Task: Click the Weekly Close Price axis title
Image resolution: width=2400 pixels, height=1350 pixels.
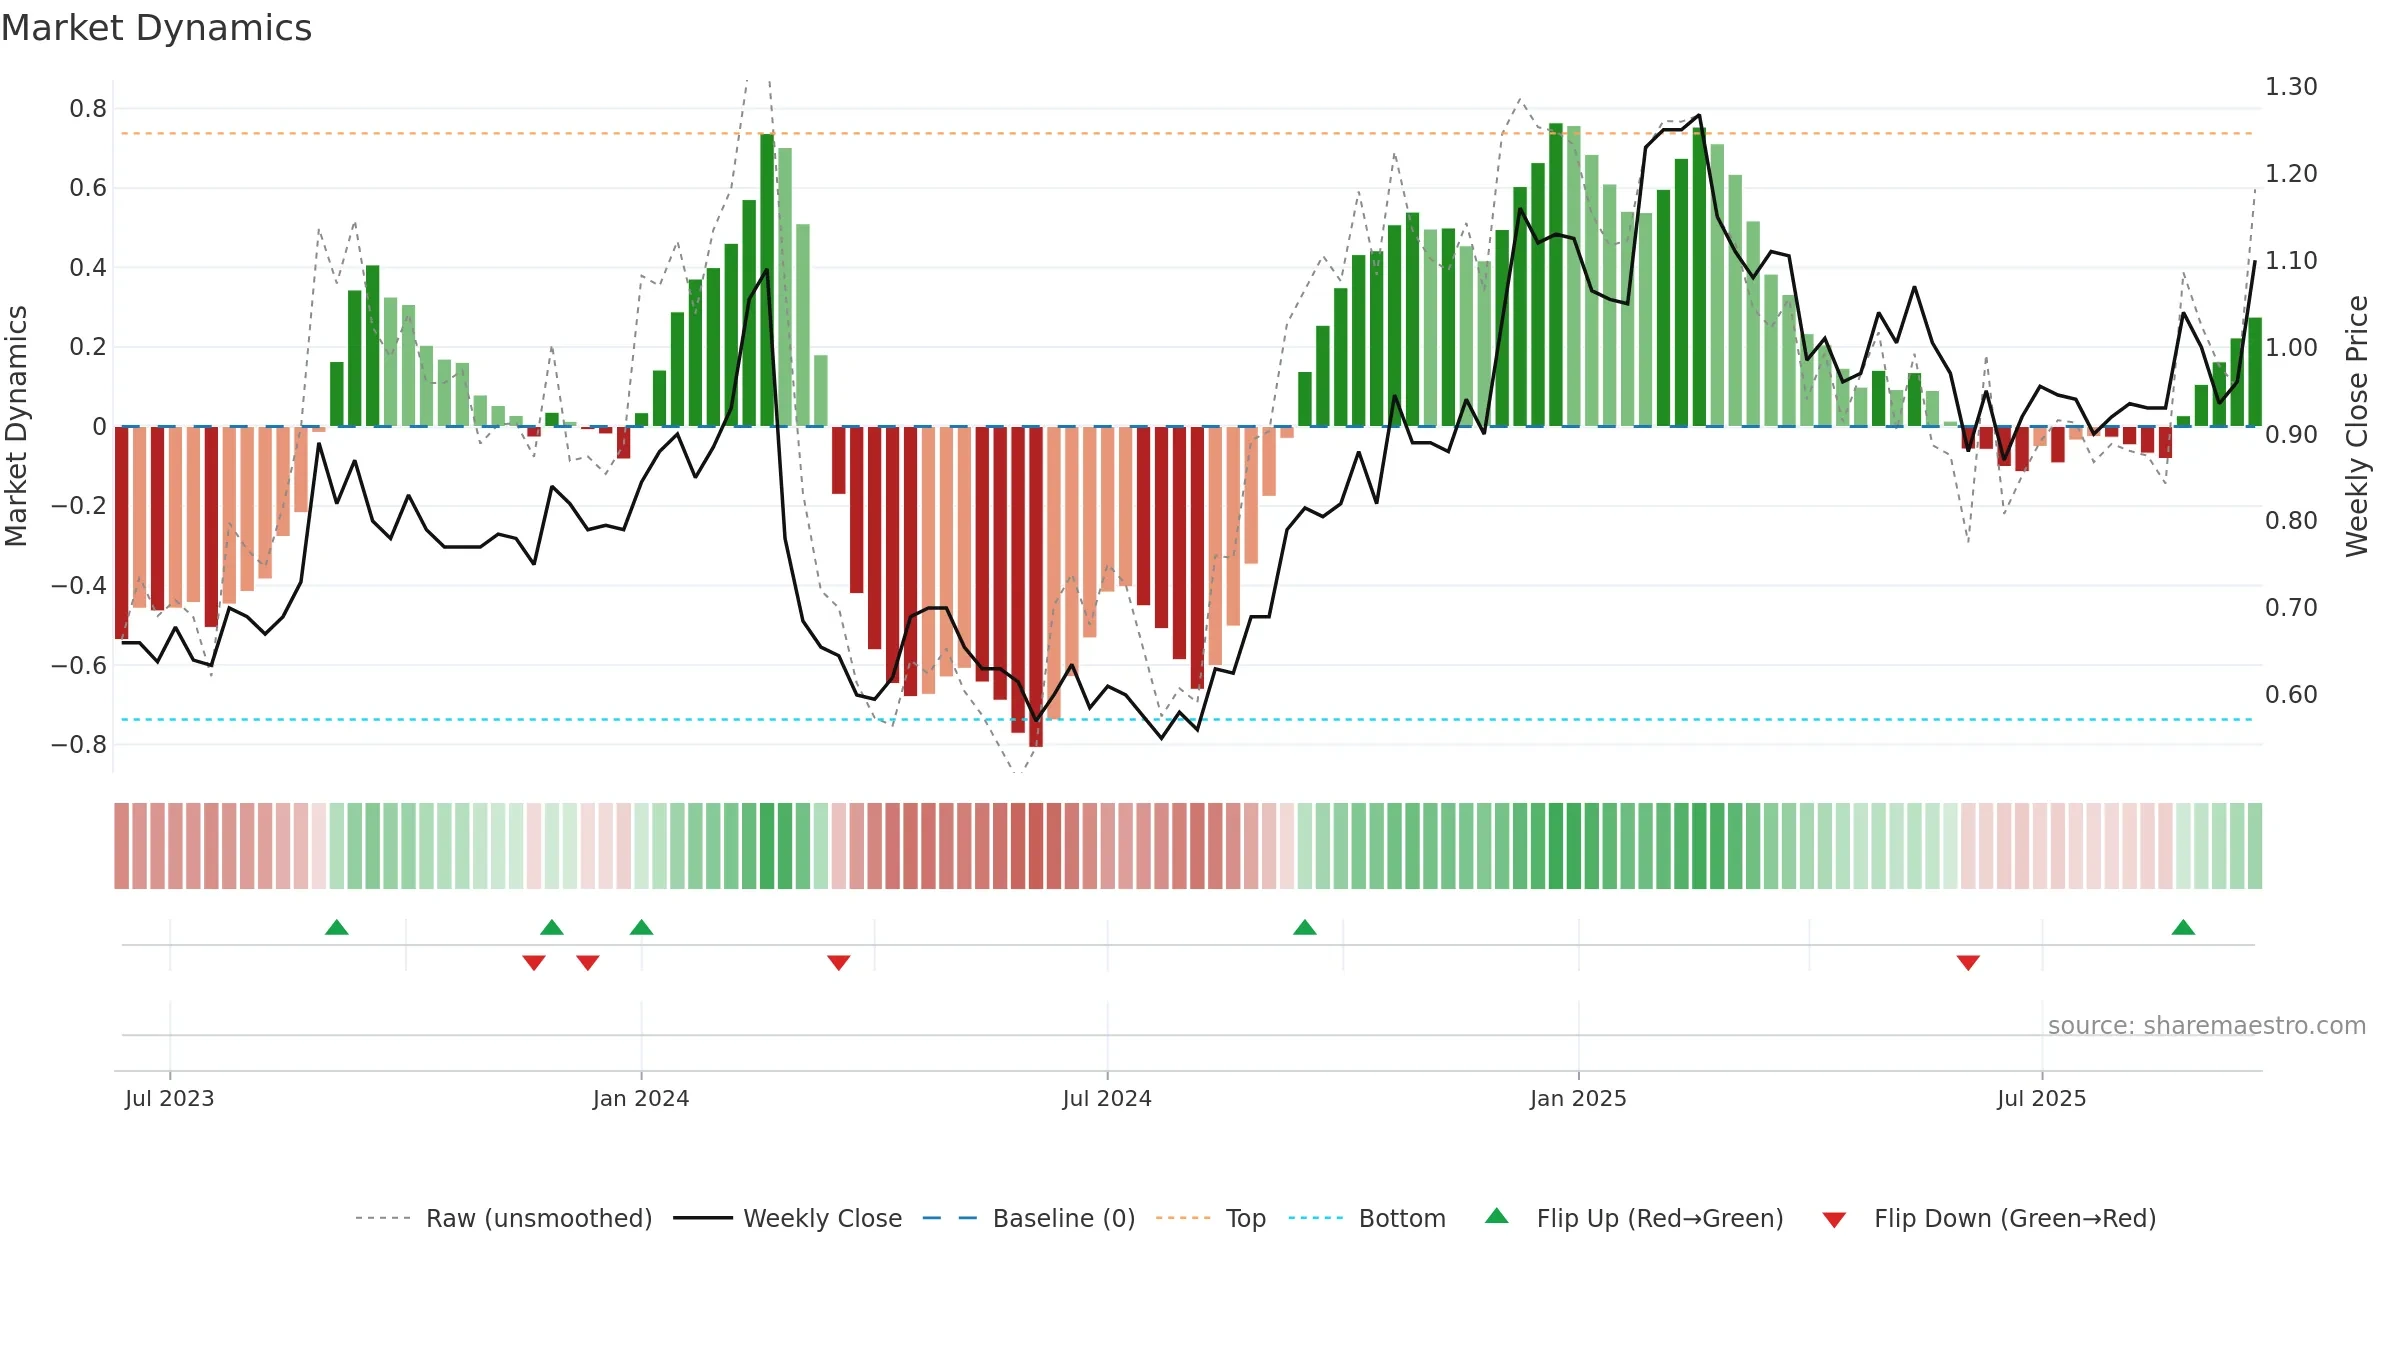Action: [x=2357, y=426]
